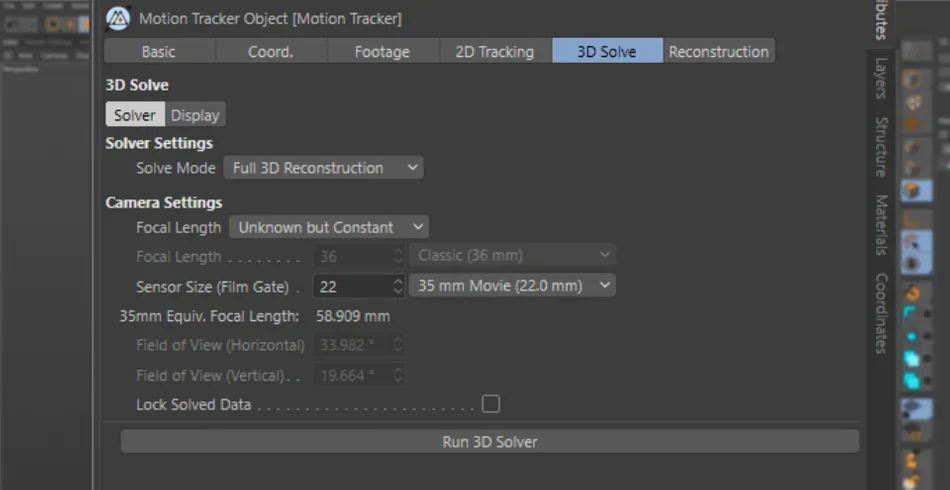Viewport: 950px width, 490px height.
Task: Click the Focal Length 36 stepper arrows
Action: click(x=398, y=256)
